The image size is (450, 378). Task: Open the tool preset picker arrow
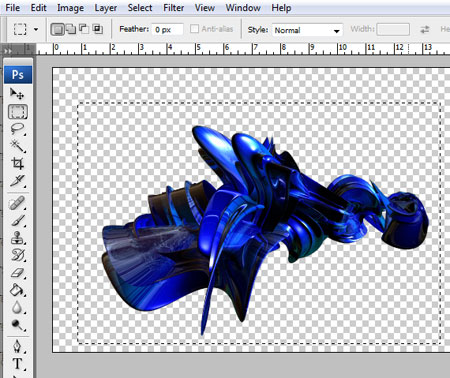click(x=36, y=29)
